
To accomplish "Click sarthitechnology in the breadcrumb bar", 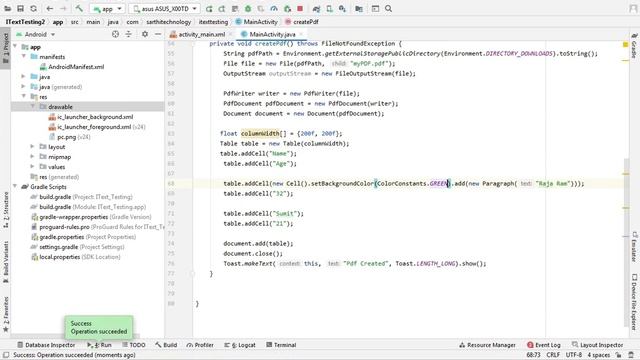I will 169,22.
